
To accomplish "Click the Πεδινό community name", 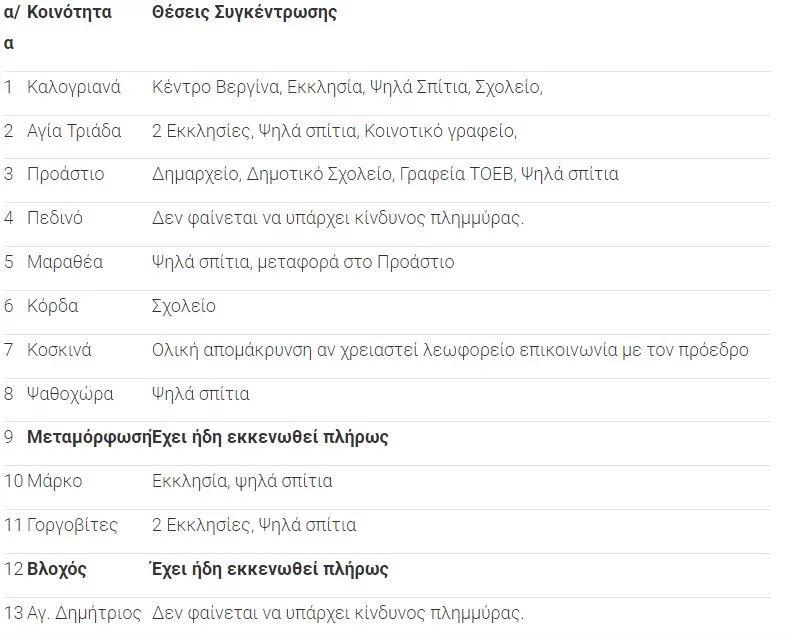I will click(55, 218).
